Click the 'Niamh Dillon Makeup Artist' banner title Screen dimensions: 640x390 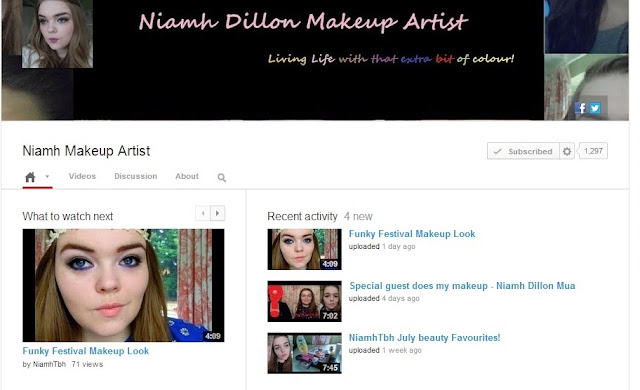[304, 21]
